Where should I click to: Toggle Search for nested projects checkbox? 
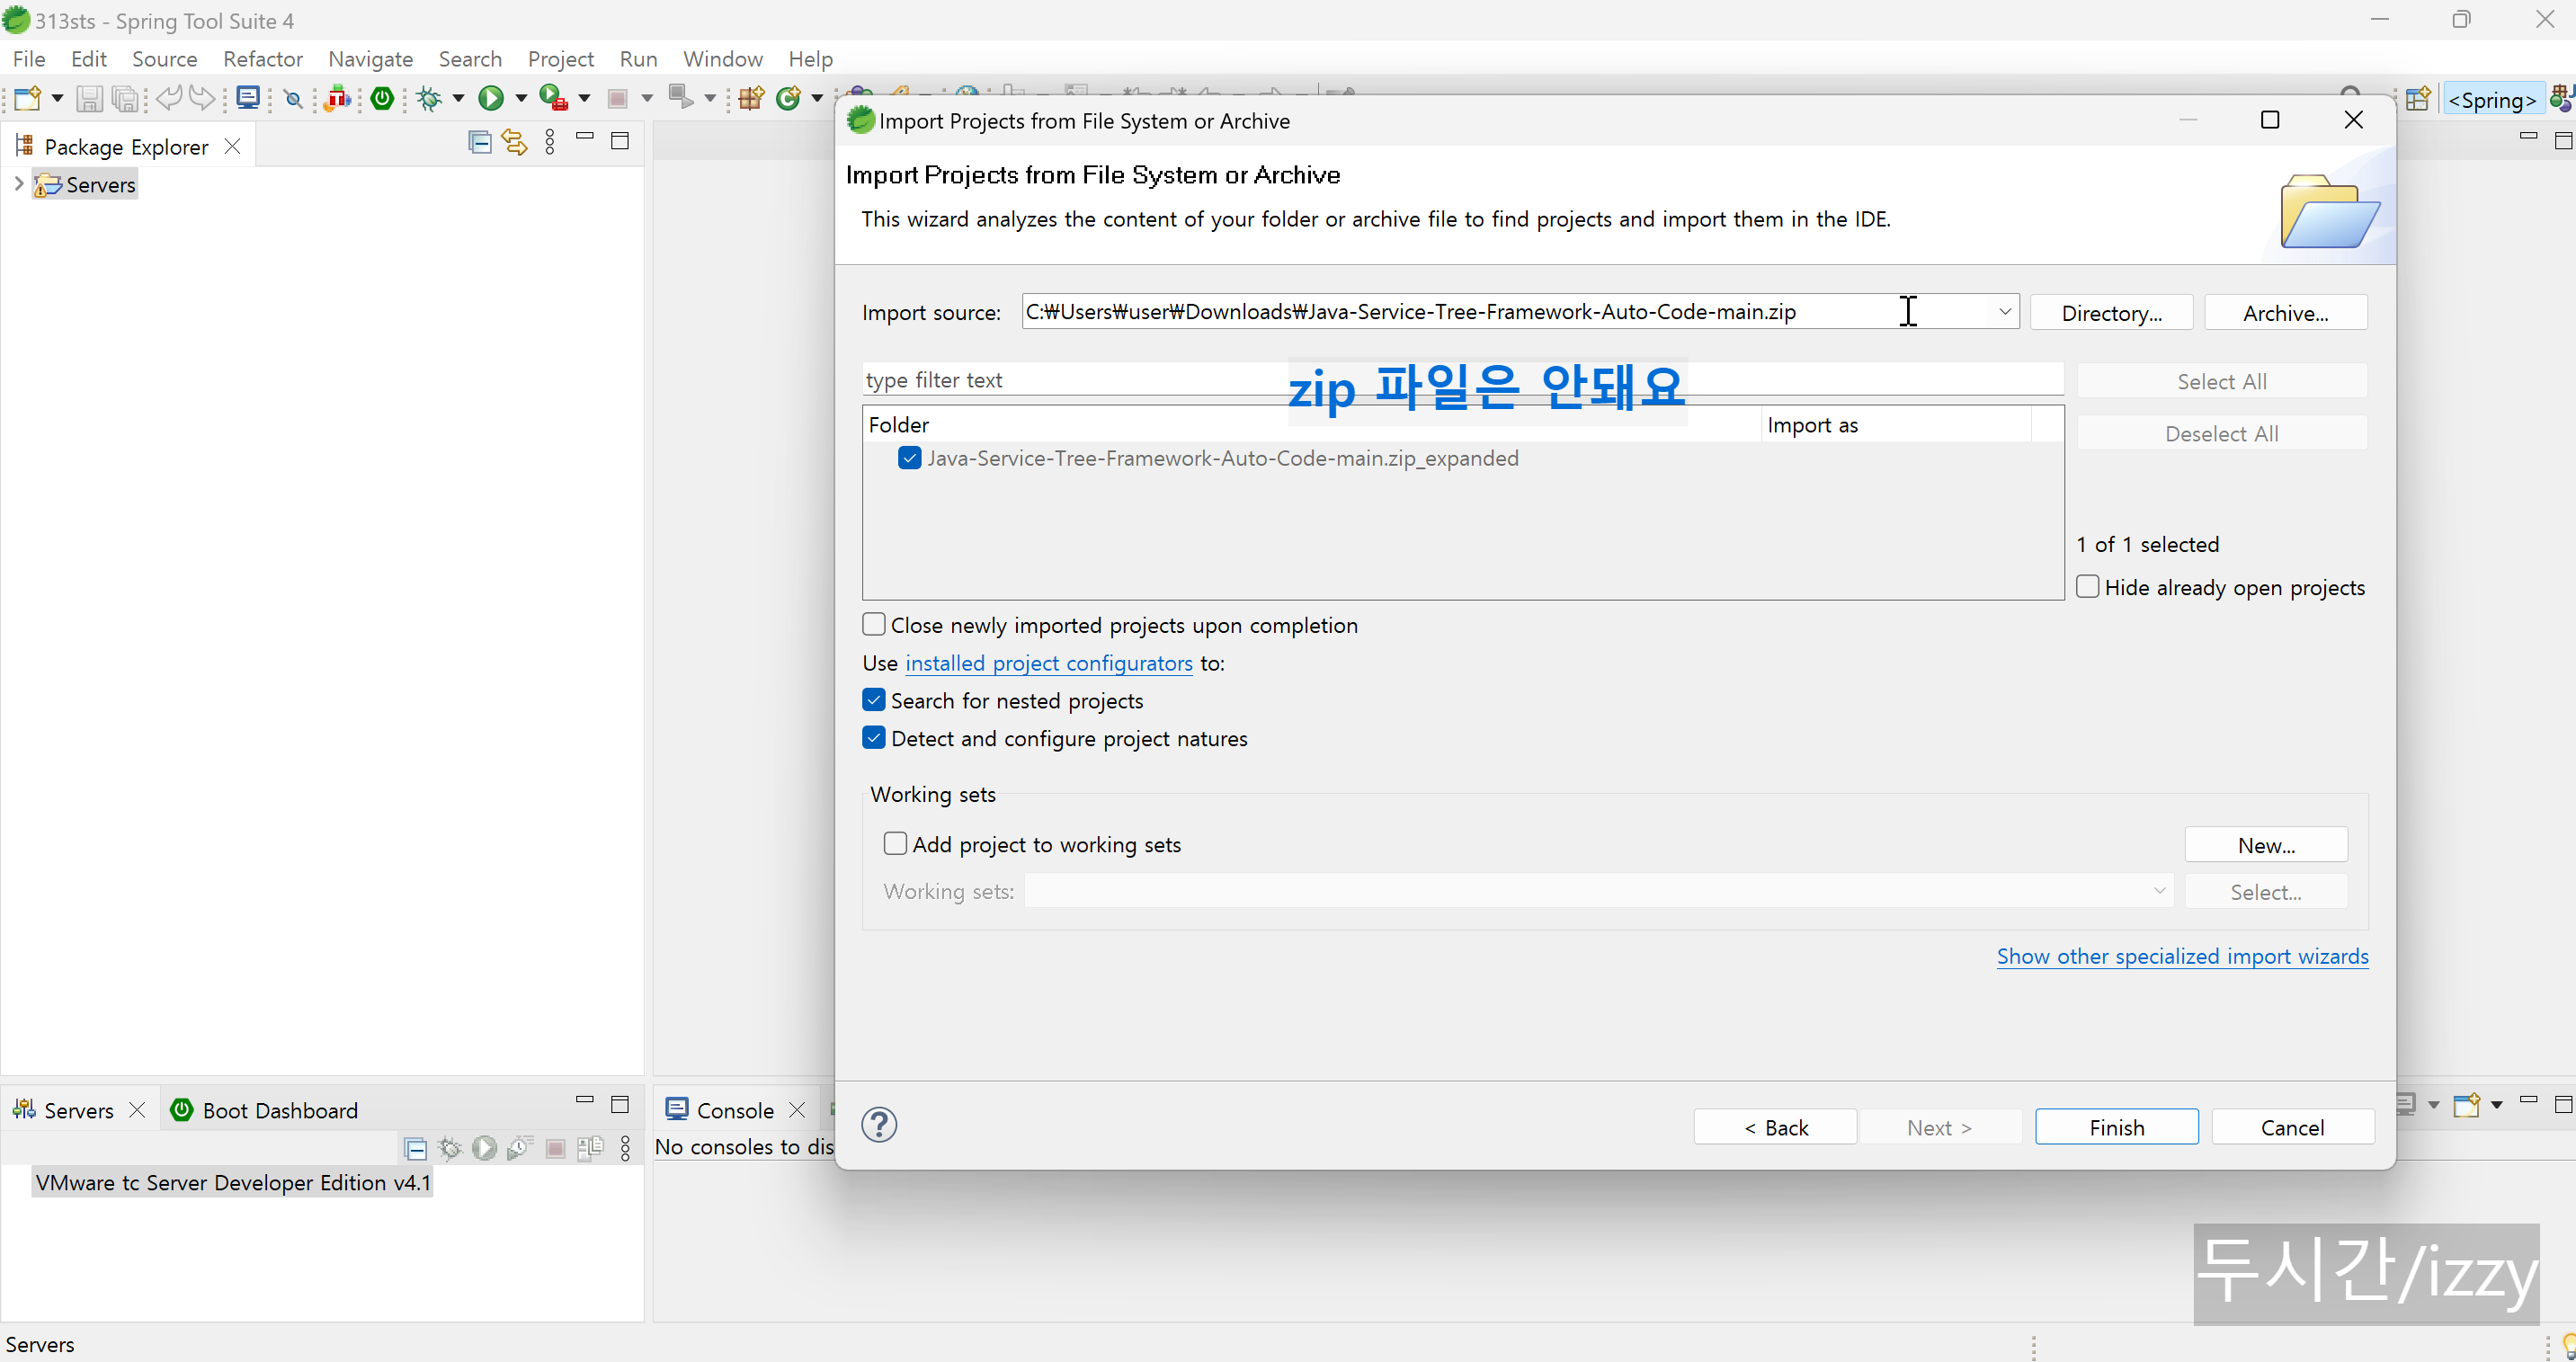pyautogui.click(x=873, y=700)
